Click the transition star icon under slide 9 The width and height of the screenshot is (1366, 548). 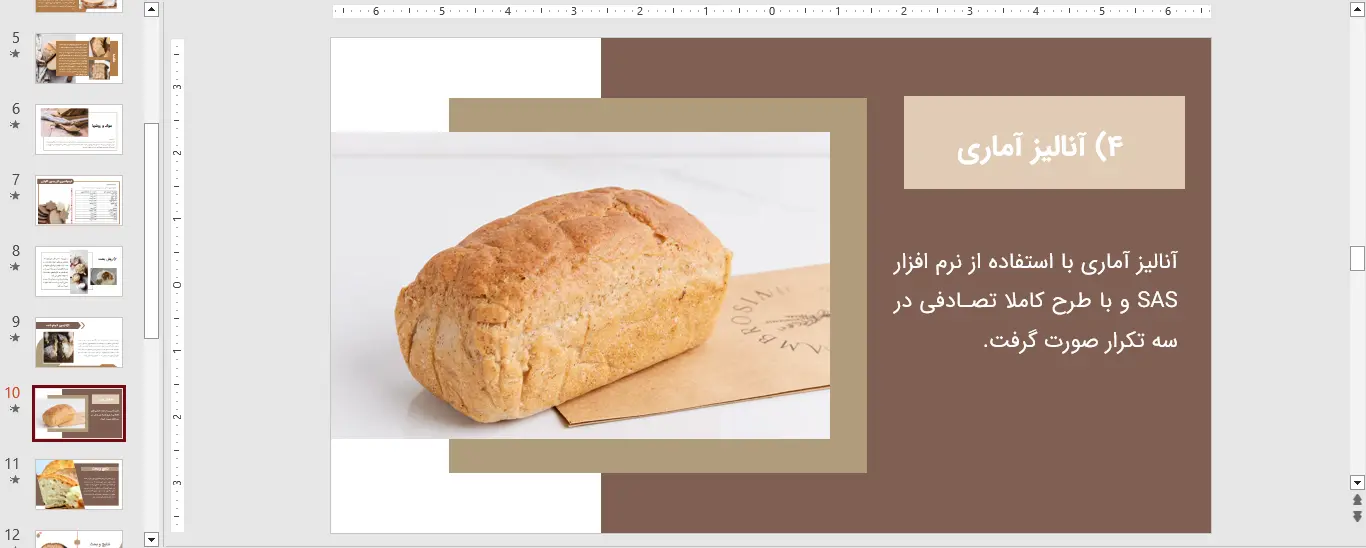[14, 338]
